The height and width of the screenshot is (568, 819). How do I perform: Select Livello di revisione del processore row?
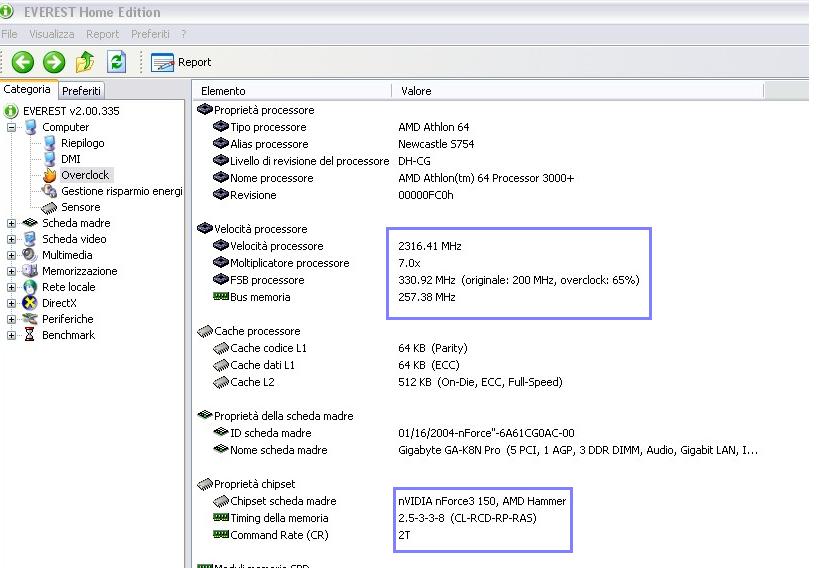(x=322, y=161)
